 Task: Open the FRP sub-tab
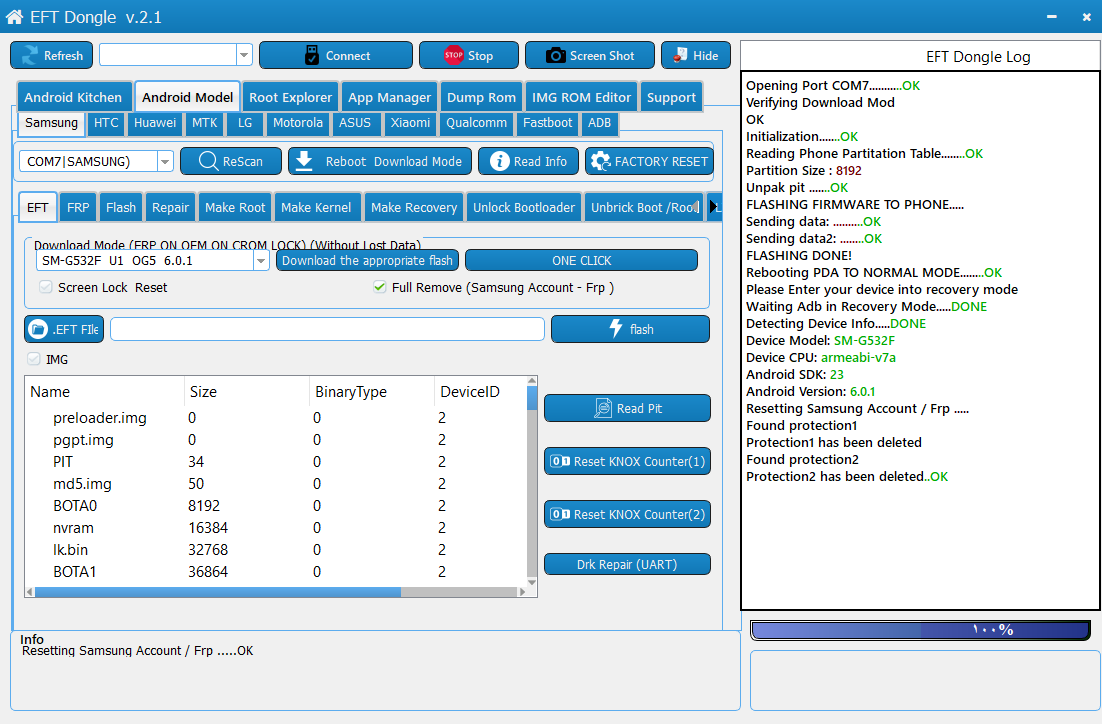[78, 207]
